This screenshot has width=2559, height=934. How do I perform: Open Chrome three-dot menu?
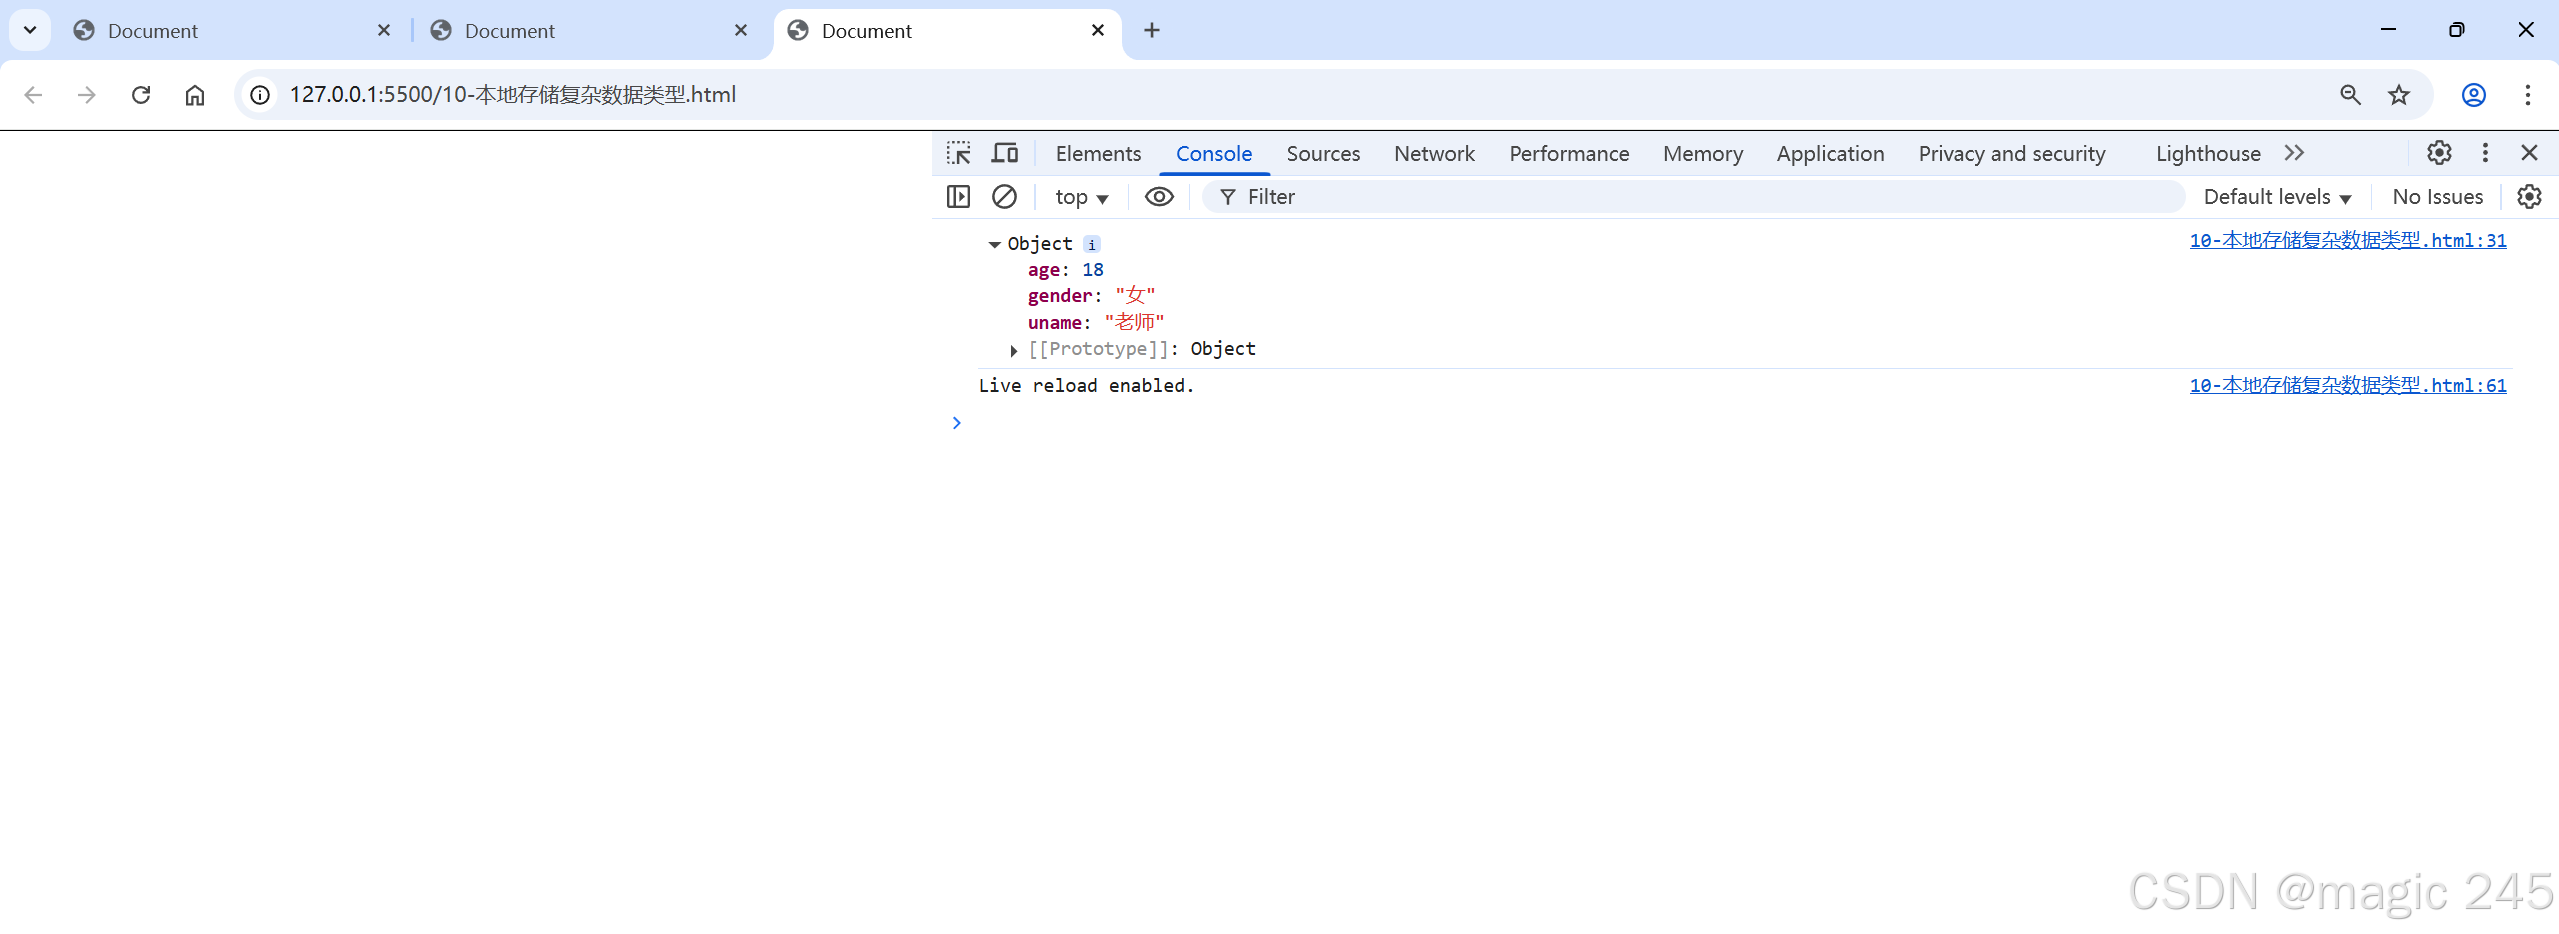2527,95
